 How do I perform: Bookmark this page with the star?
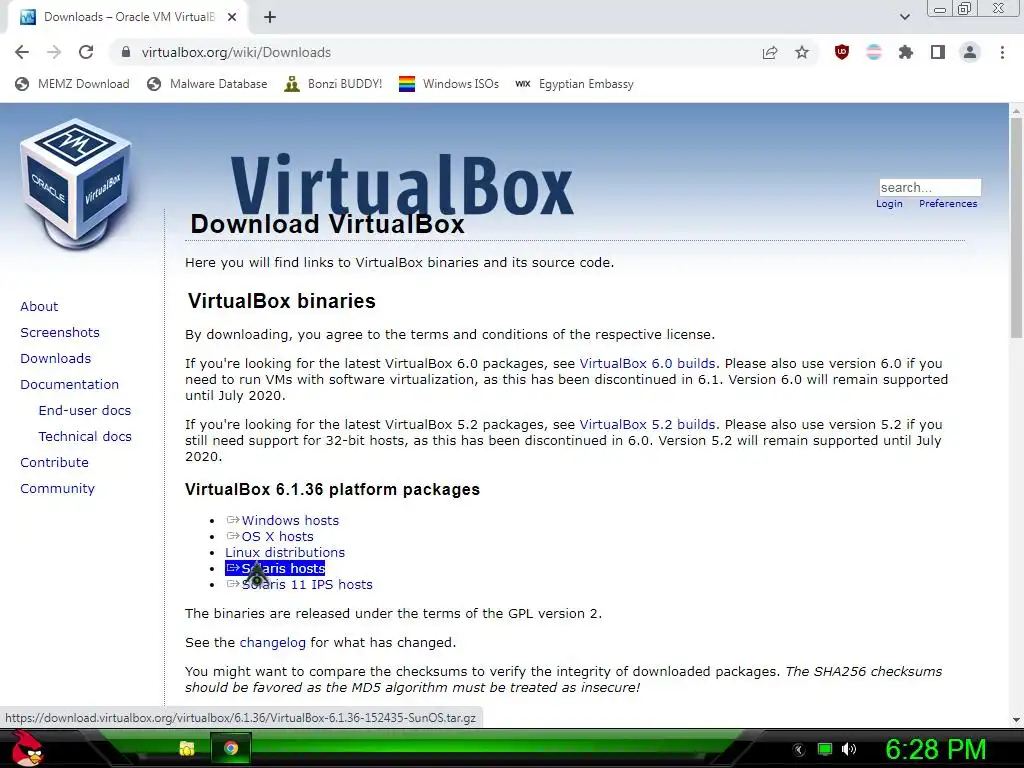(x=802, y=52)
